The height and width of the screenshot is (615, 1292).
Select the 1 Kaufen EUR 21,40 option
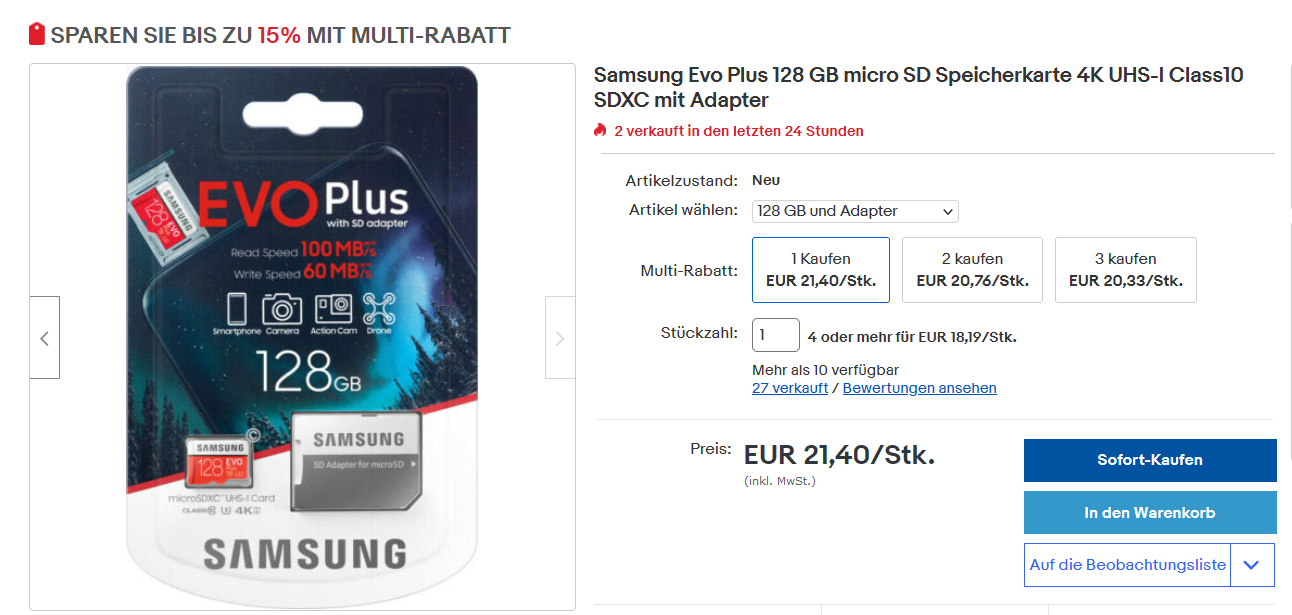(821, 270)
